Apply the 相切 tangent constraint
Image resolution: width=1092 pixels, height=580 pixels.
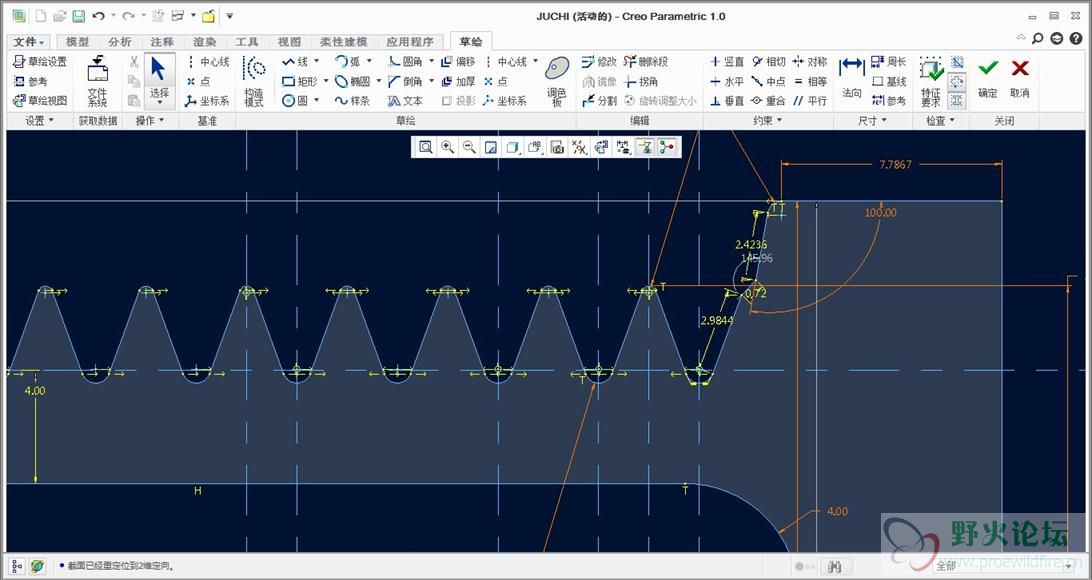(769, 61)
